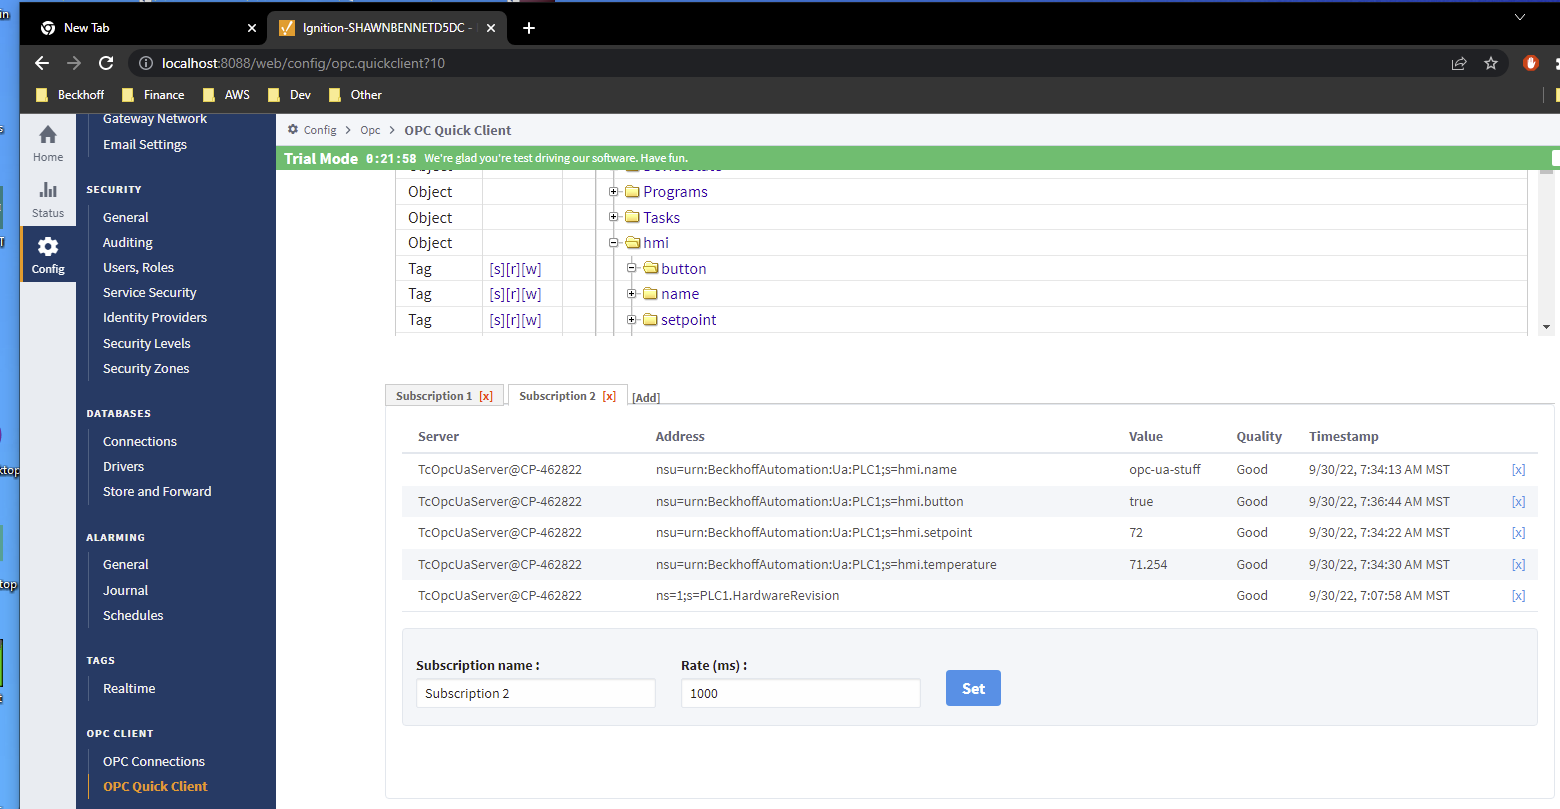
Task: Remove the PLC1.HardwareRevision subscription row
Action: (x=1518, y=596)
